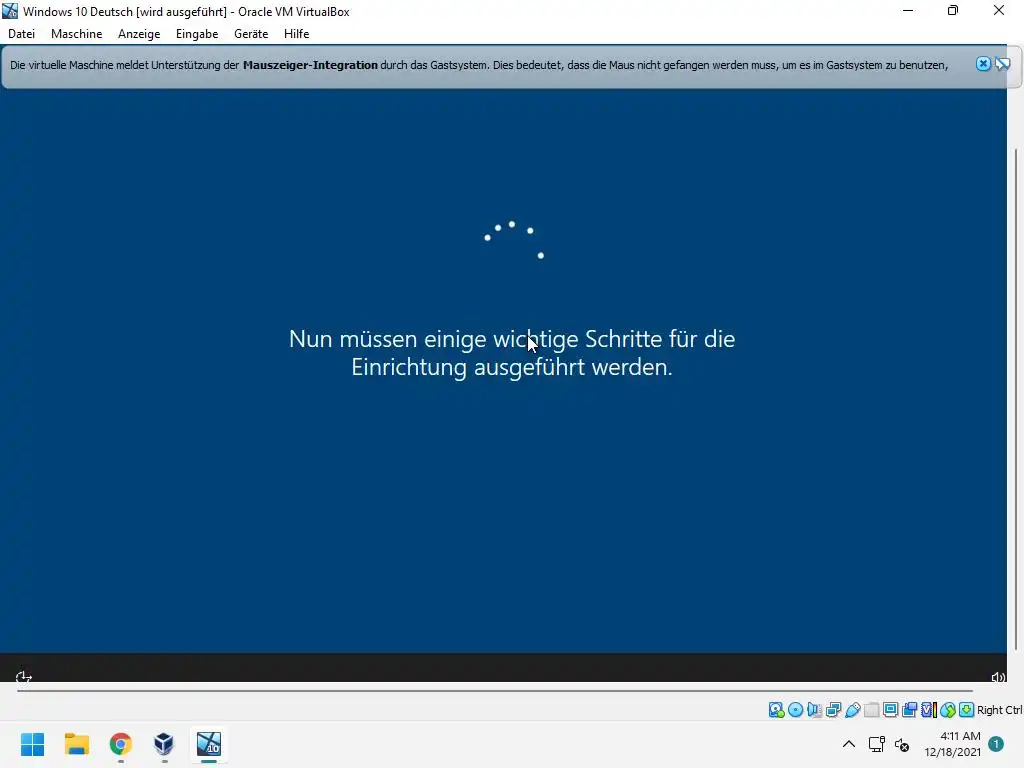Open Google Chrome from the taskbar
The width and height of the screenshot is (1024, 768).
(x=121, y=744)
